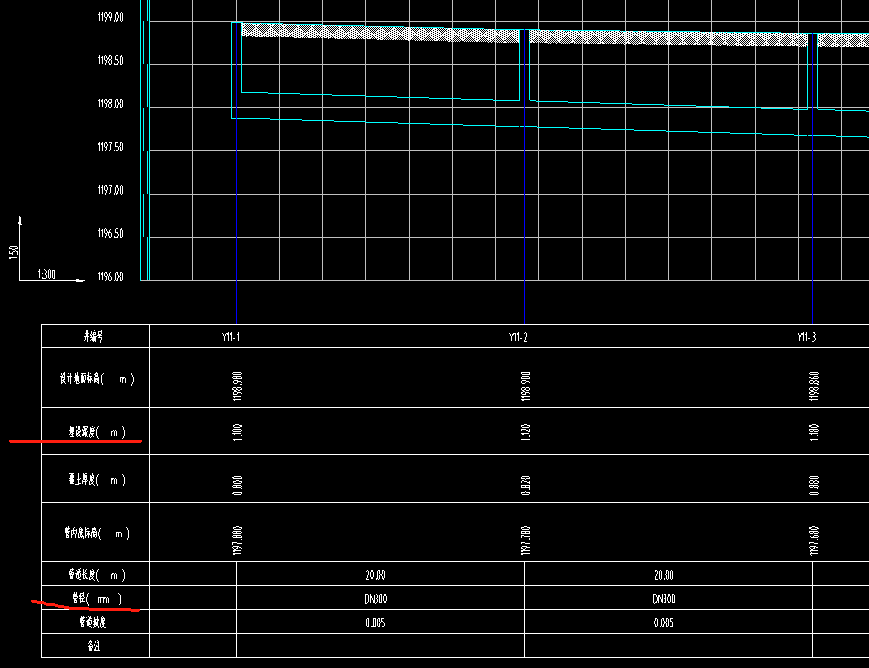Select cover thickness 0.800 under Y11-1

click(237, 485)
